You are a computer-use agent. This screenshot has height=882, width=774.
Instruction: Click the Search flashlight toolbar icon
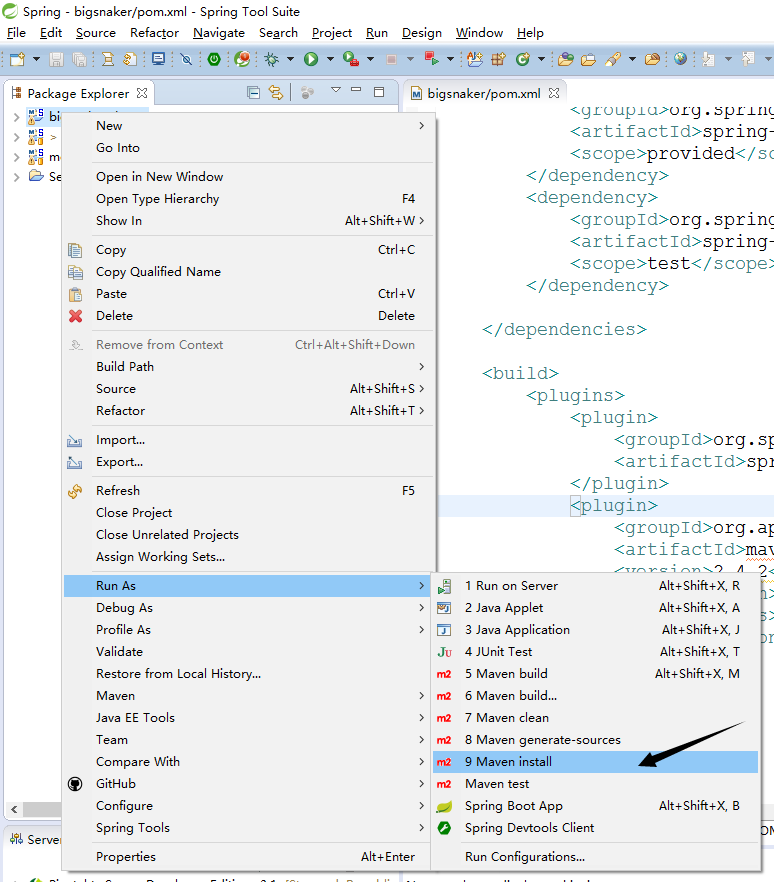[x=613, y=58]
